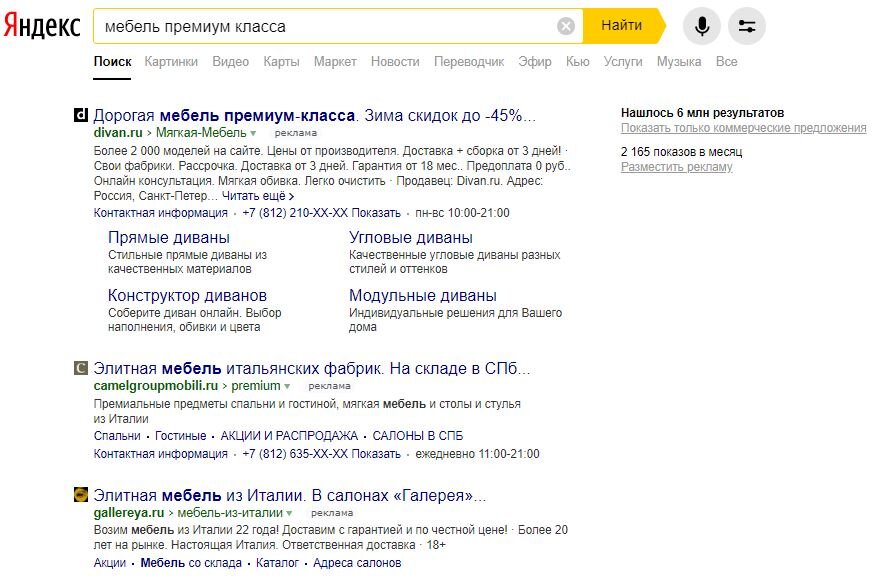
Task: Open the divan.ru domain link
Action: tap(118, 133)
